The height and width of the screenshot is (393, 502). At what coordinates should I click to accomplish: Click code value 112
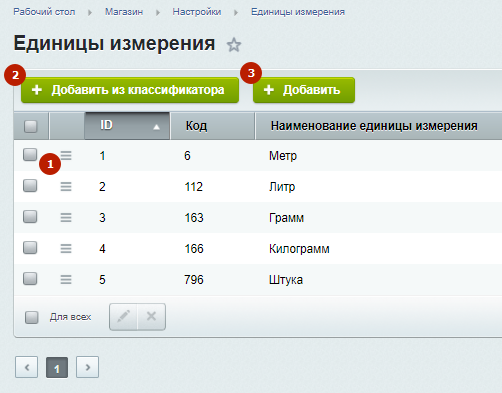pyautogui.click(x=194, y=187)
